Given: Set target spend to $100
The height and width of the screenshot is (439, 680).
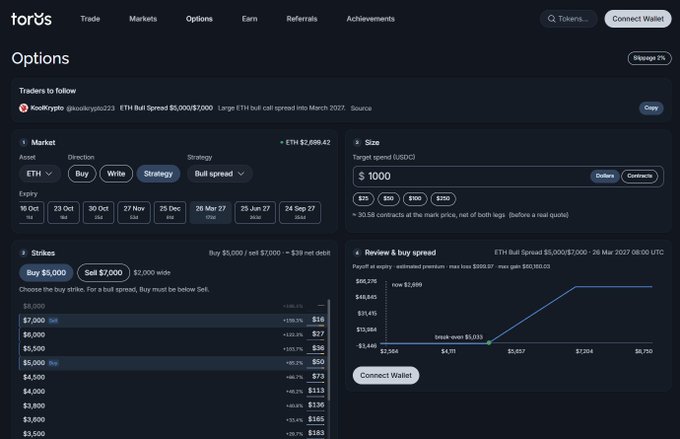Looking at the screenshot, I should point(415,199).
